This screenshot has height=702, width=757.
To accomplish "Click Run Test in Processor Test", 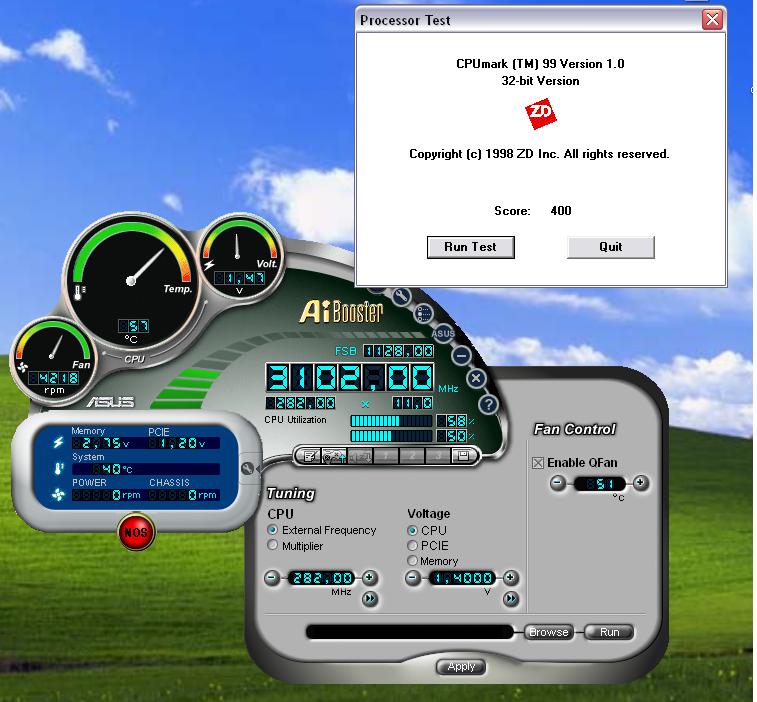I will [471, 247].
